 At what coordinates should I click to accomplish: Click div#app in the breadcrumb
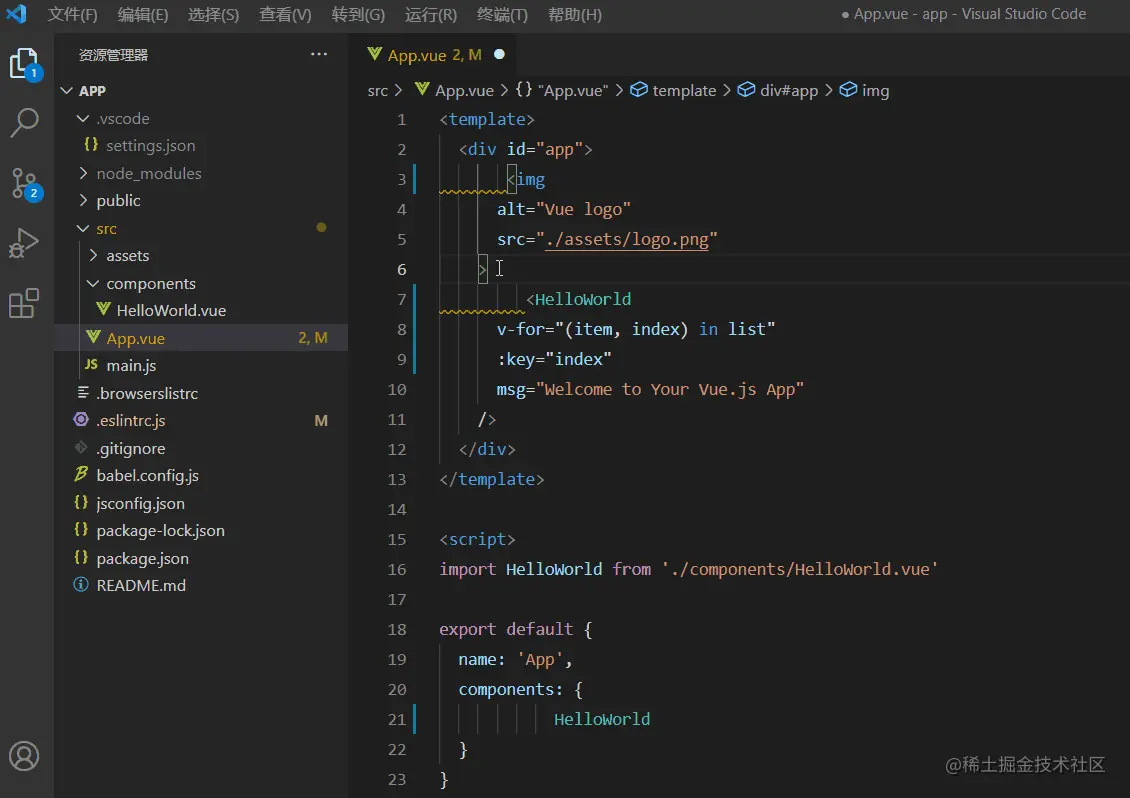tap(788, 90)
